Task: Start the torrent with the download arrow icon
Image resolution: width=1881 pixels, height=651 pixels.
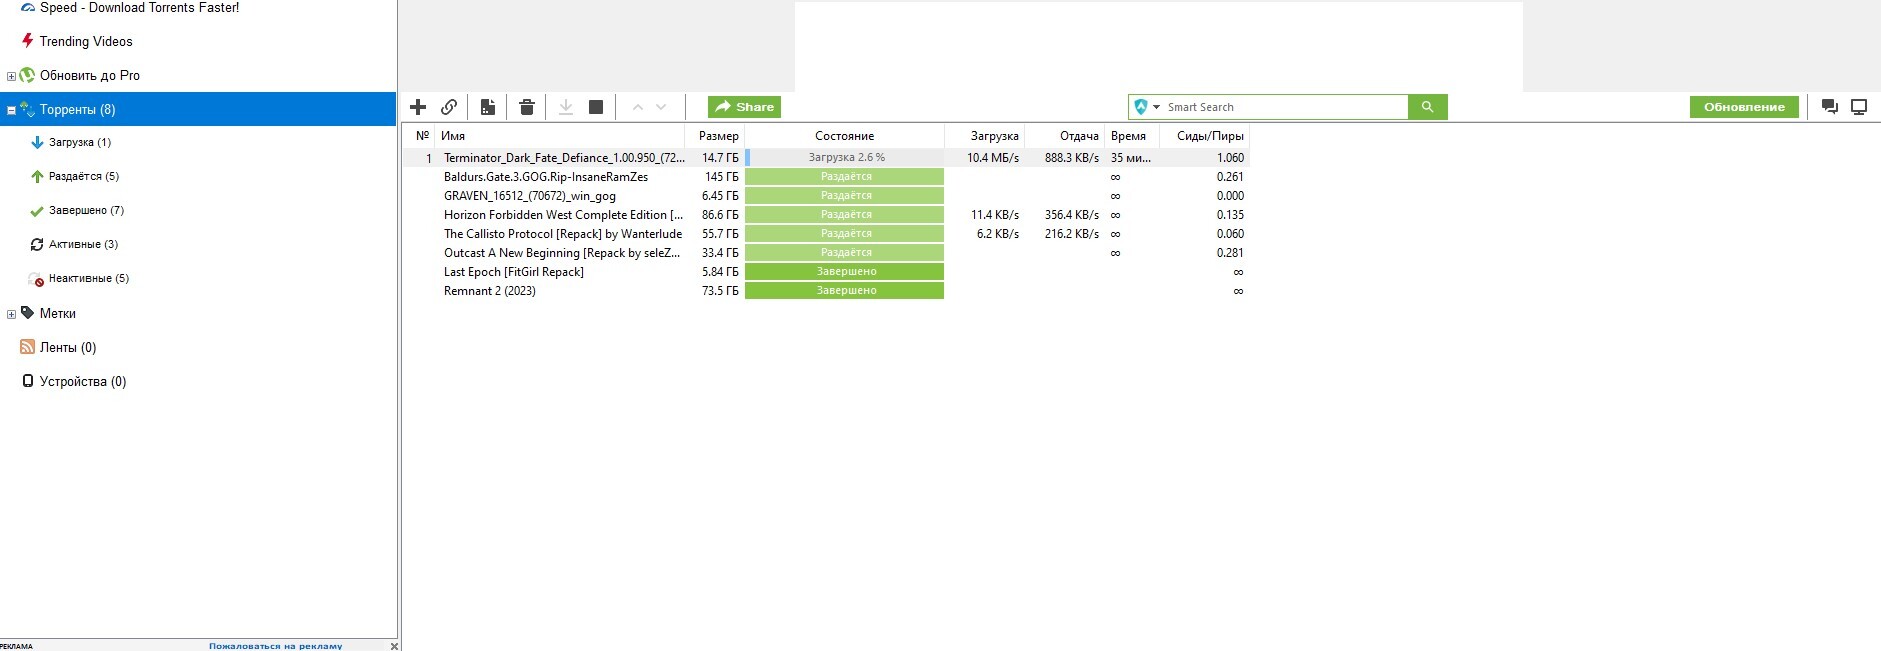Action: coord(566,107)
